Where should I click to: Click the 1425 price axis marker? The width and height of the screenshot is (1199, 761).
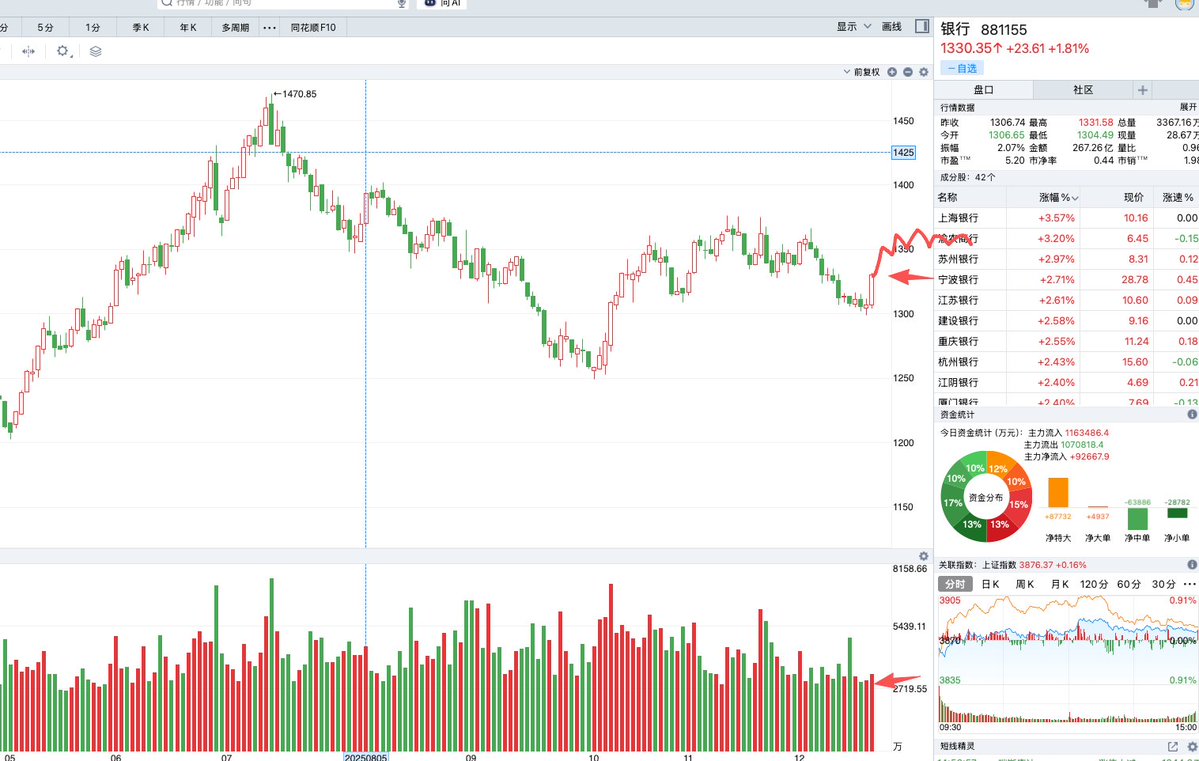click(x=903, y=152)
